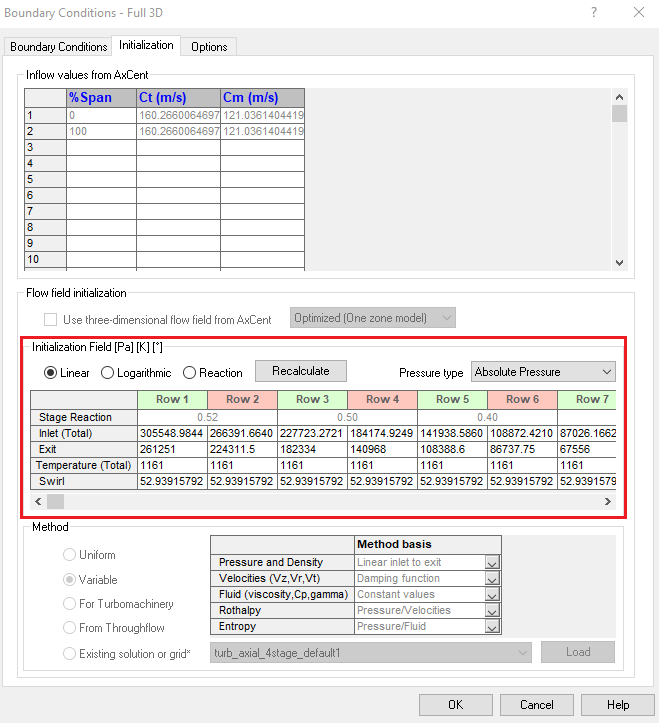Click Inlet (Total) value 305548.9844

point(172,433)
